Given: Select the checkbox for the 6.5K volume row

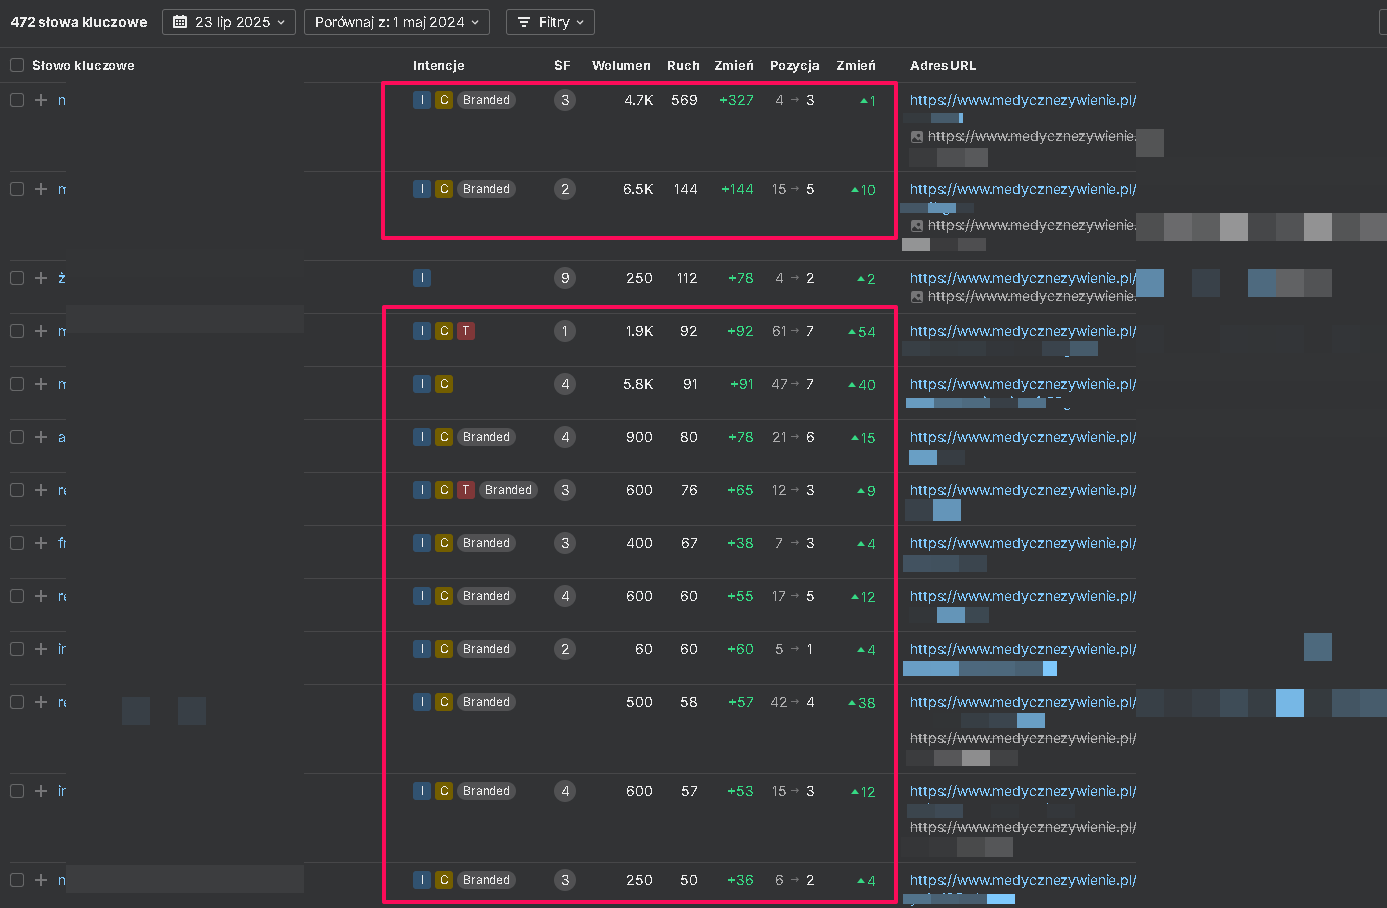Looking at the screenshot, I should pos(17,189).
